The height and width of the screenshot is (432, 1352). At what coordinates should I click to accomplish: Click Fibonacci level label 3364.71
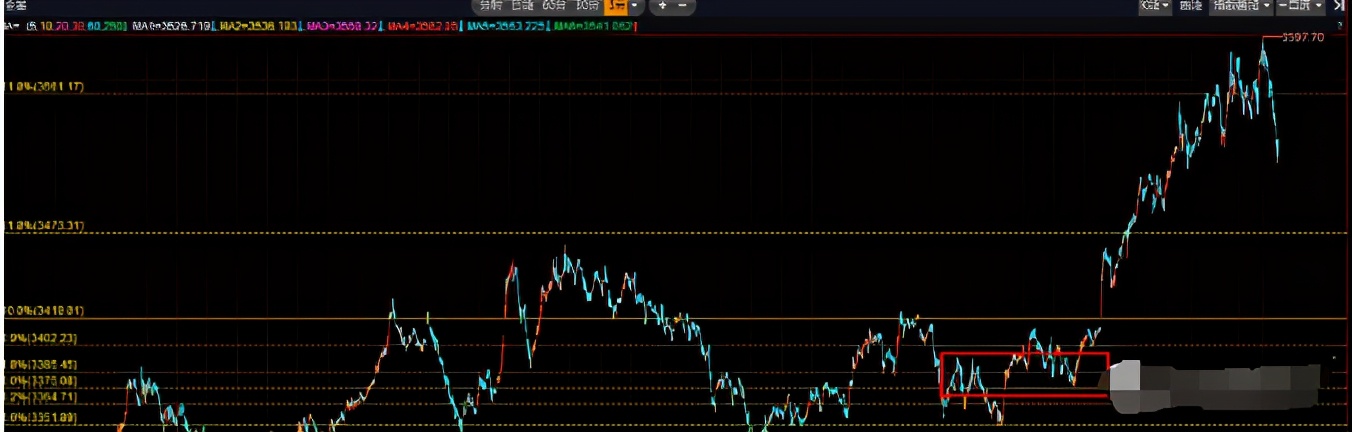click(42, 397)
